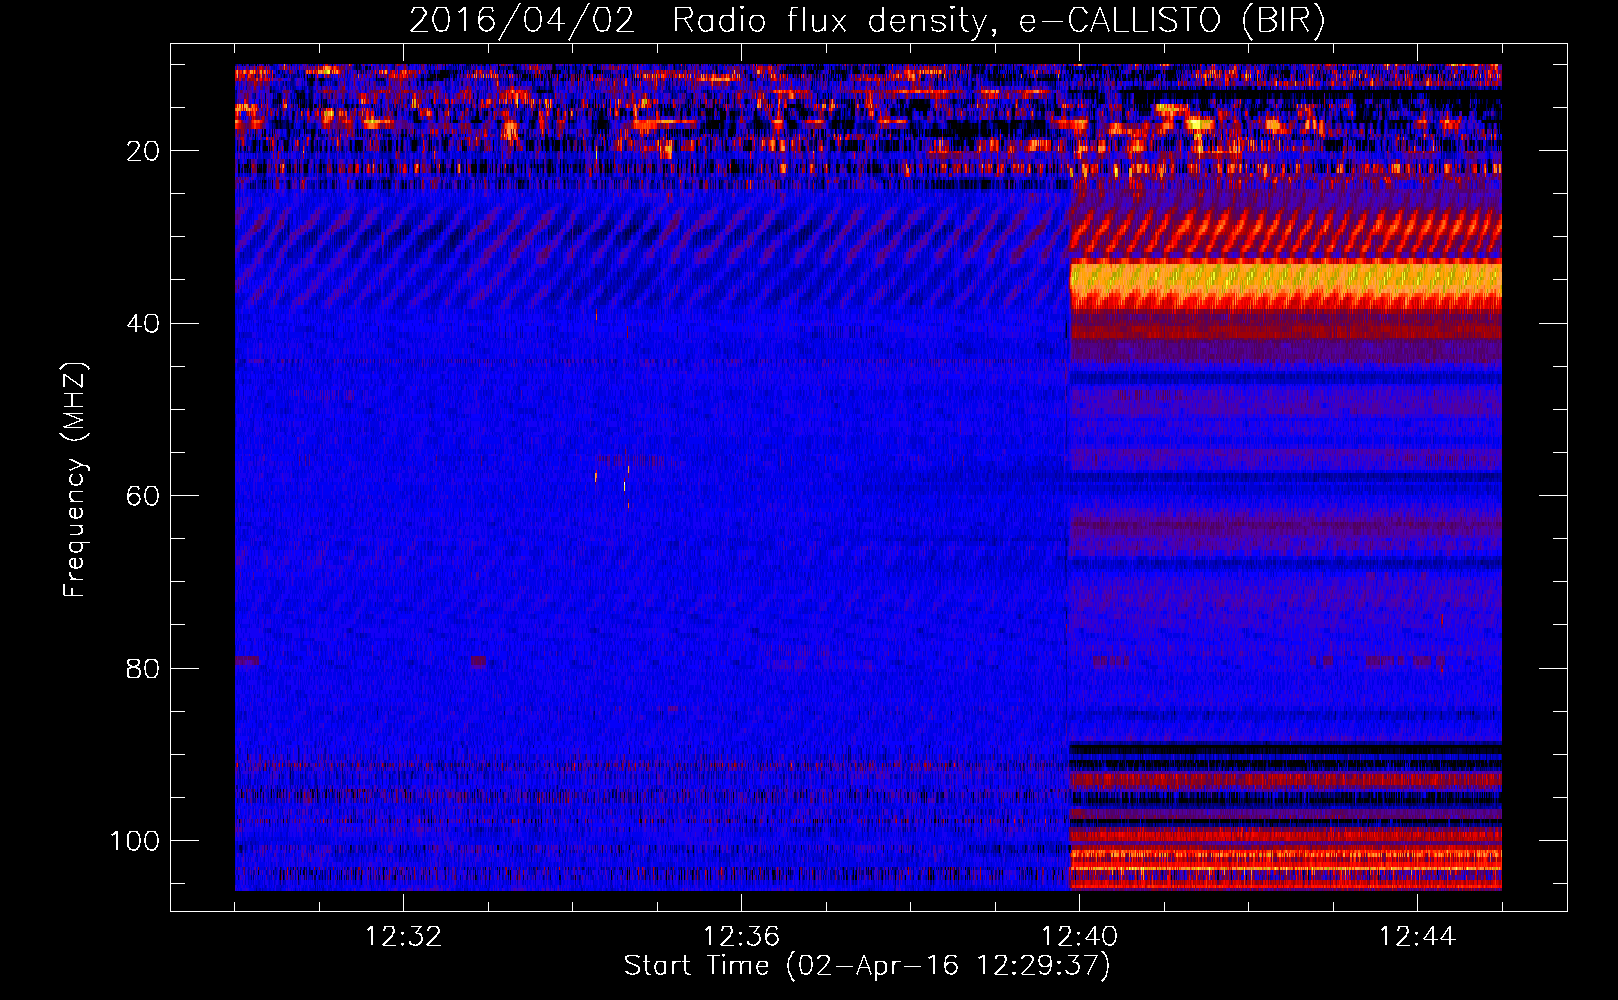Screen dimensions: 1618x1000
Task: Click the 12:36 time tick label
Action: click(x=741, y=937)
